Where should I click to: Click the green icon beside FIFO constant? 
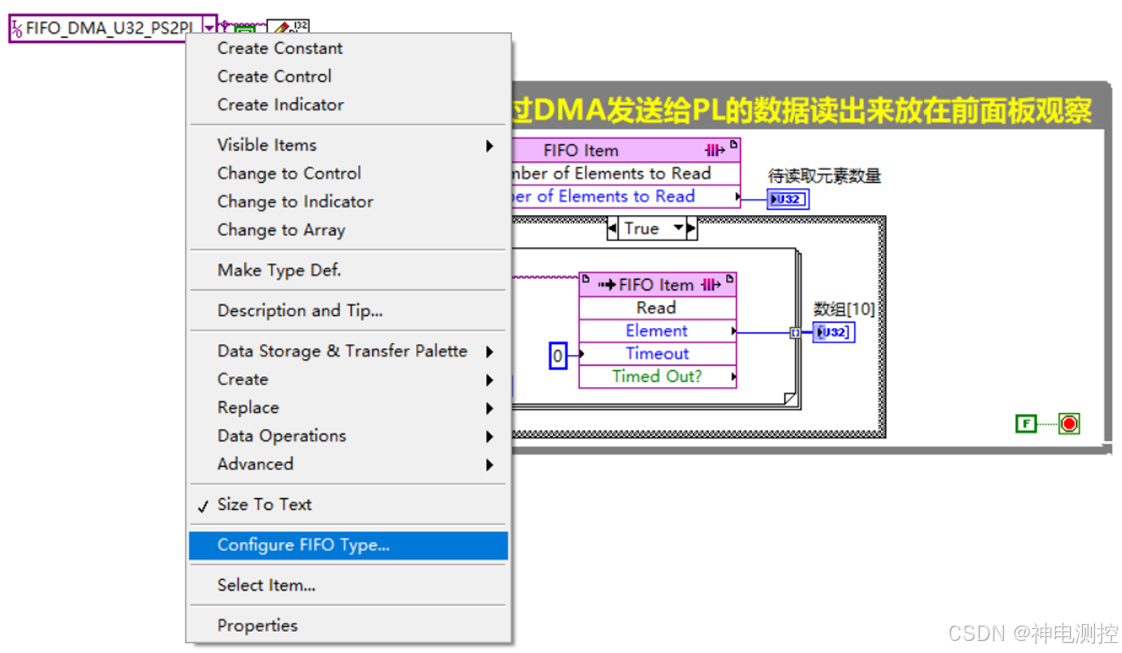(x=245, y=31)
